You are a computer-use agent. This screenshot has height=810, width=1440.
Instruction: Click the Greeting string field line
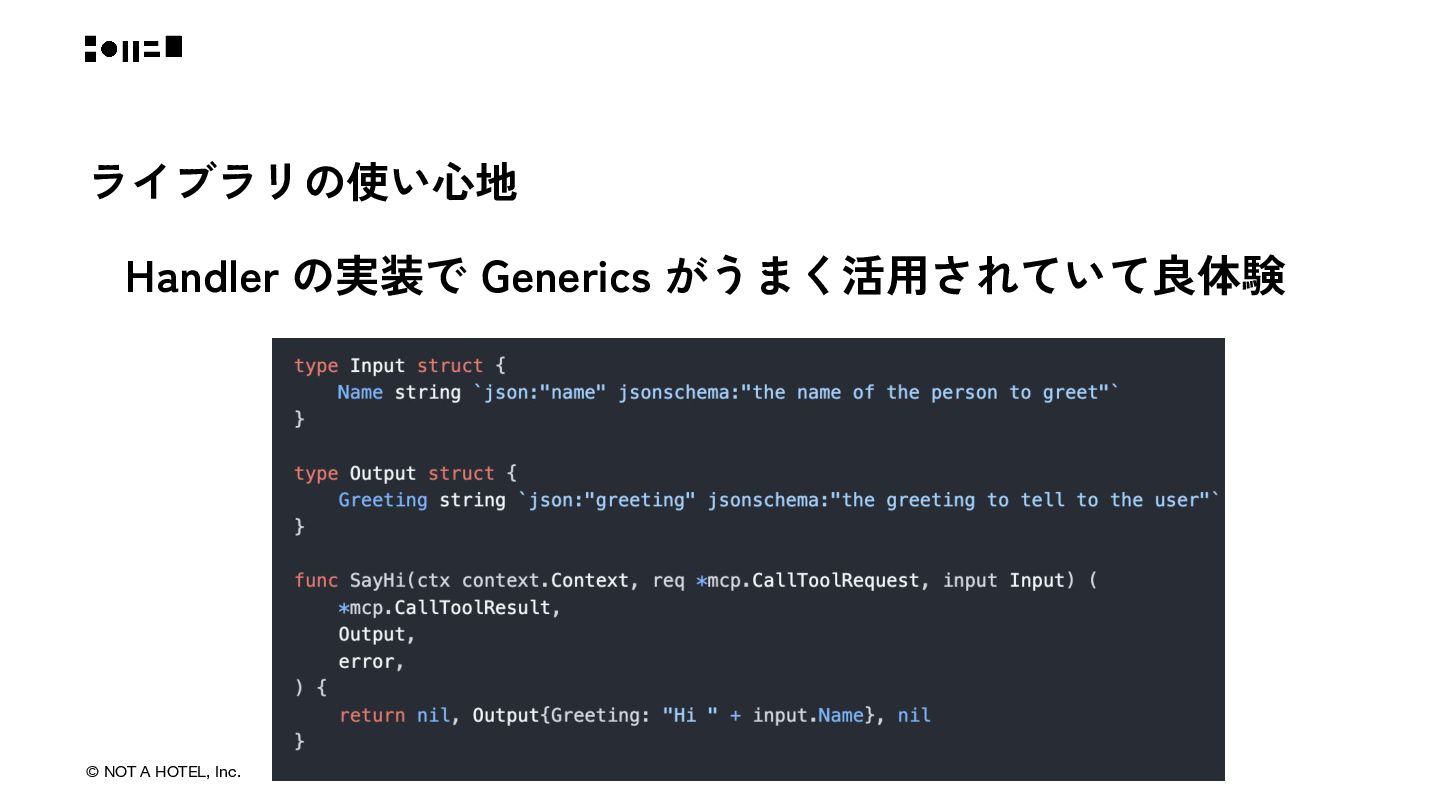pos(779,500)
